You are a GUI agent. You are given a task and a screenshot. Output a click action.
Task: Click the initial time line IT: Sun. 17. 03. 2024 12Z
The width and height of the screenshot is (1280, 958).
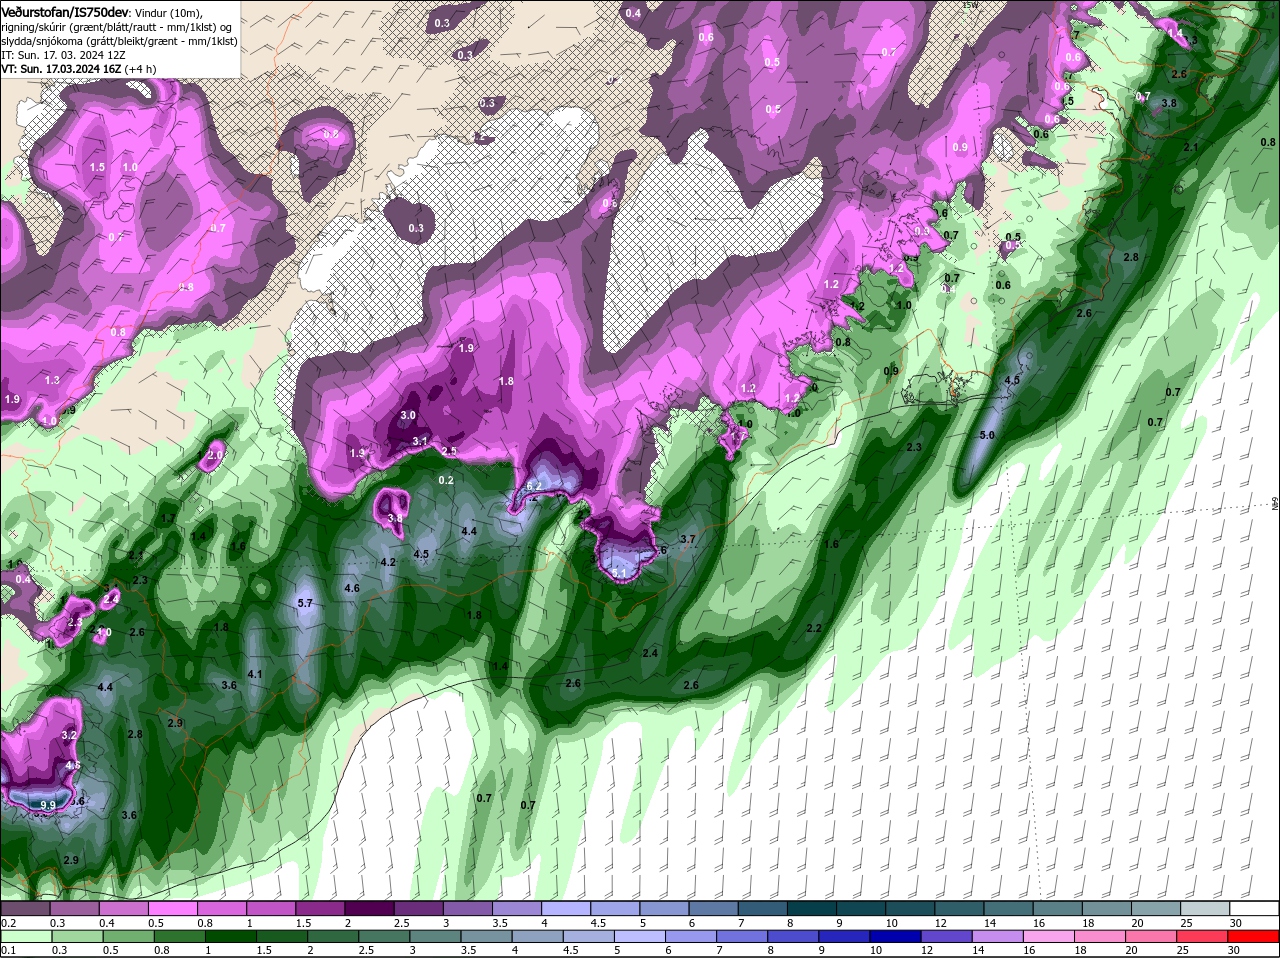coord(63,54)
